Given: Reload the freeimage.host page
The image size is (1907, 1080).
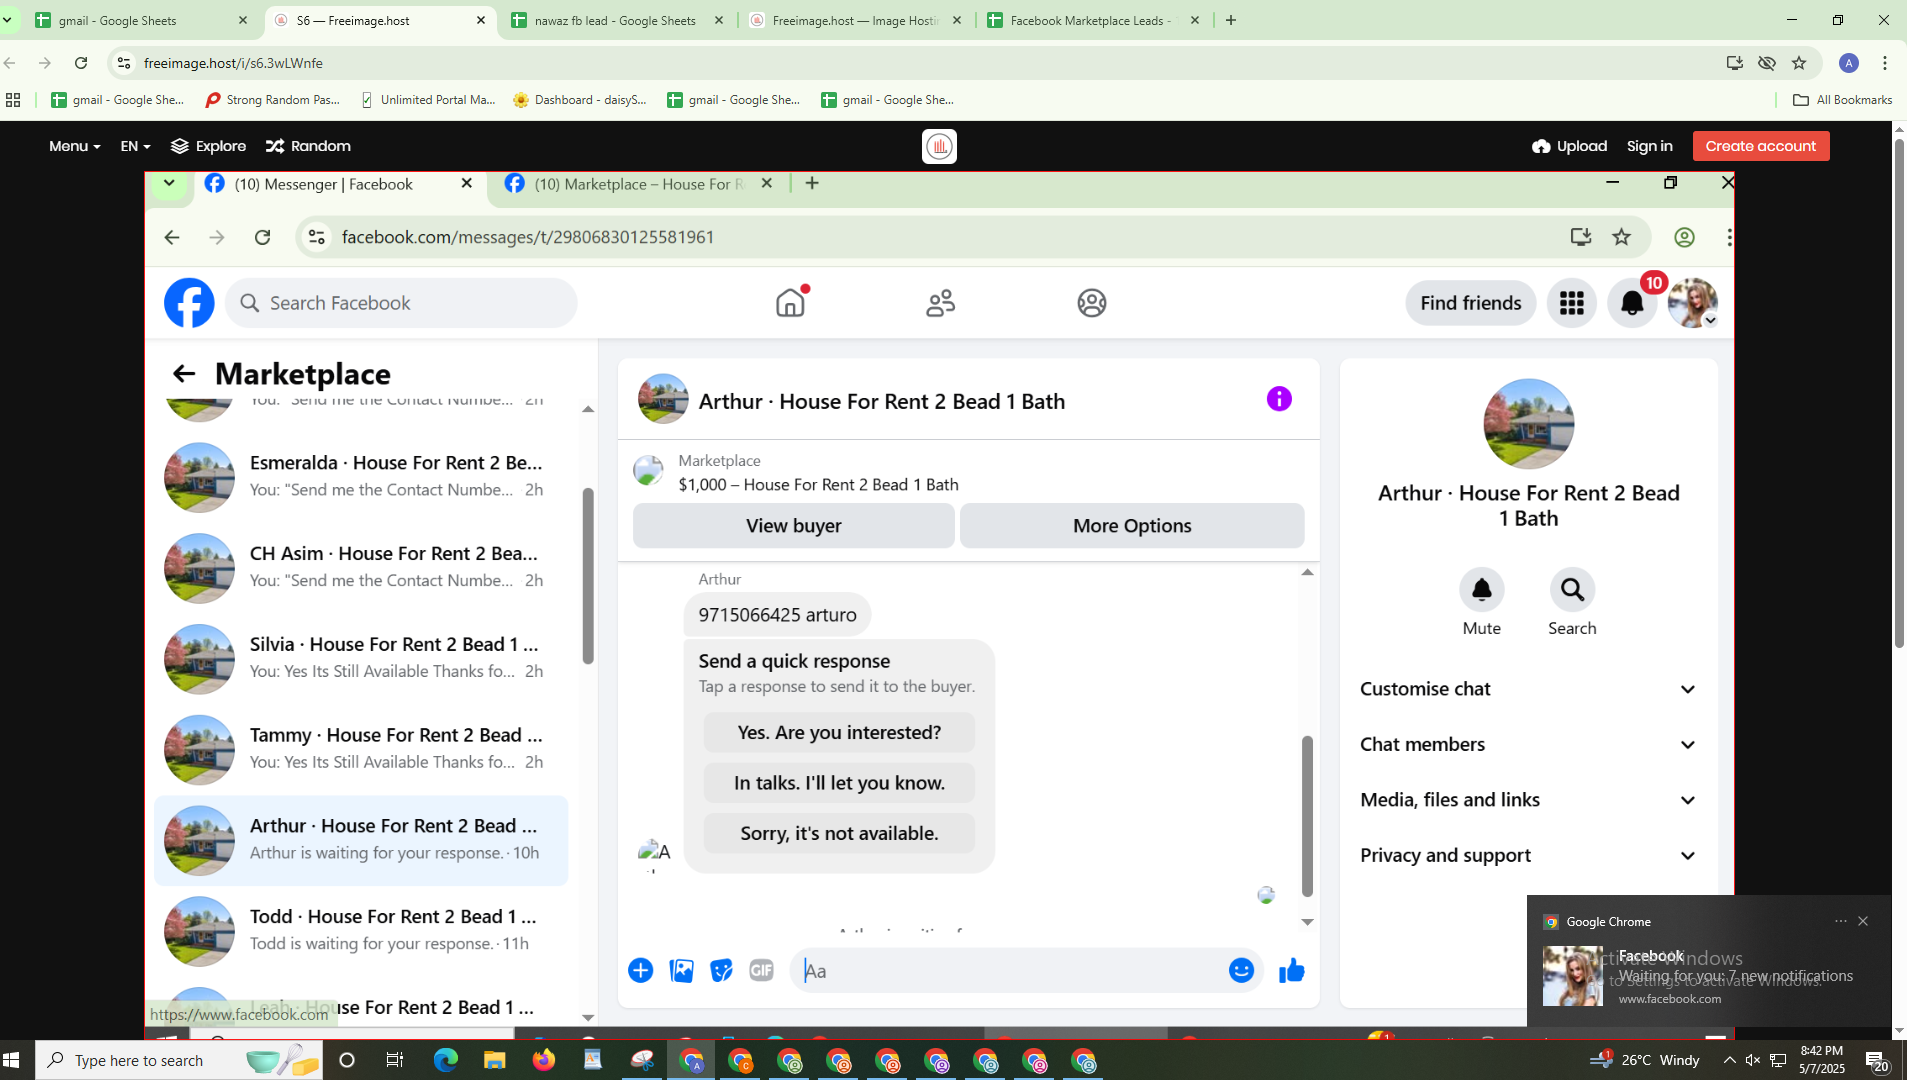Looking at the screenshot, I should tap(81, 63).
